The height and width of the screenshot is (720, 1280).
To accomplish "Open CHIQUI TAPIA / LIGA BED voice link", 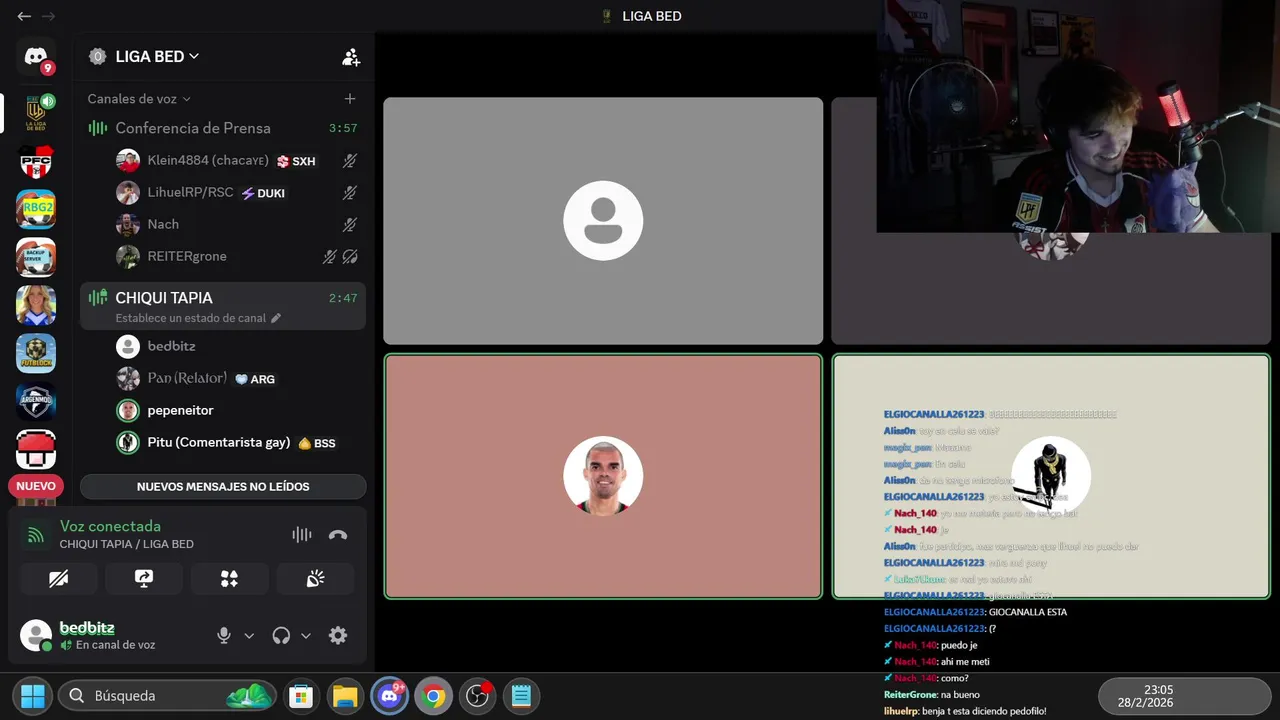I will [126, 544].
